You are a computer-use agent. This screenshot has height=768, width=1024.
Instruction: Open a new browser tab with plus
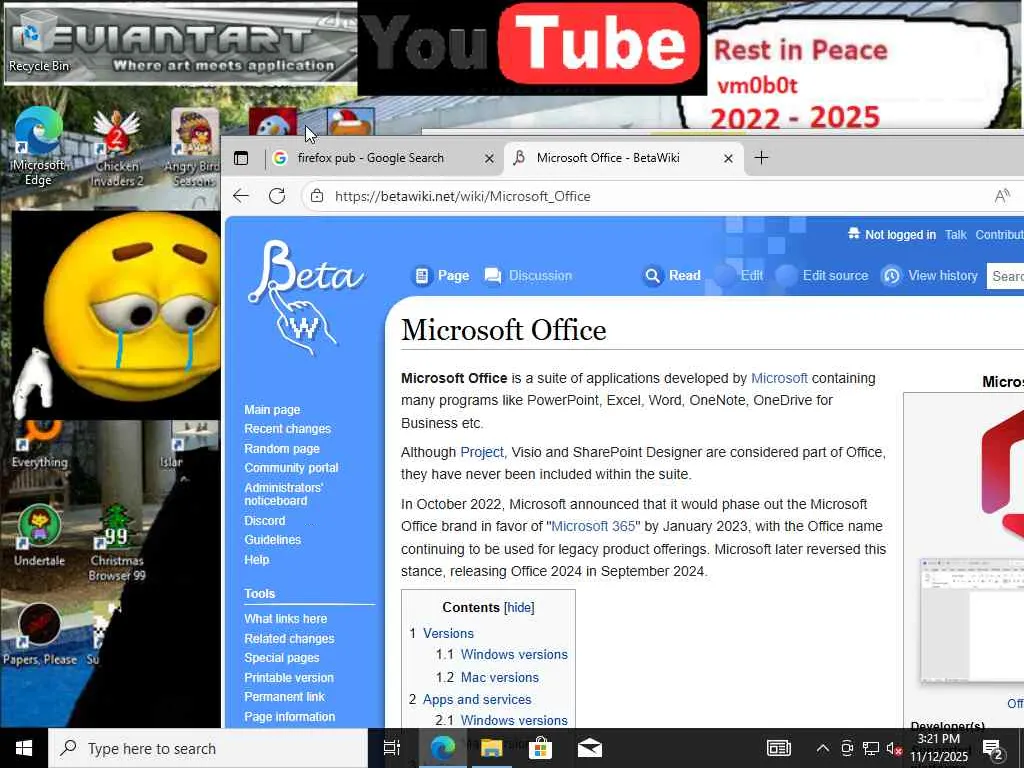click(761, 158)
